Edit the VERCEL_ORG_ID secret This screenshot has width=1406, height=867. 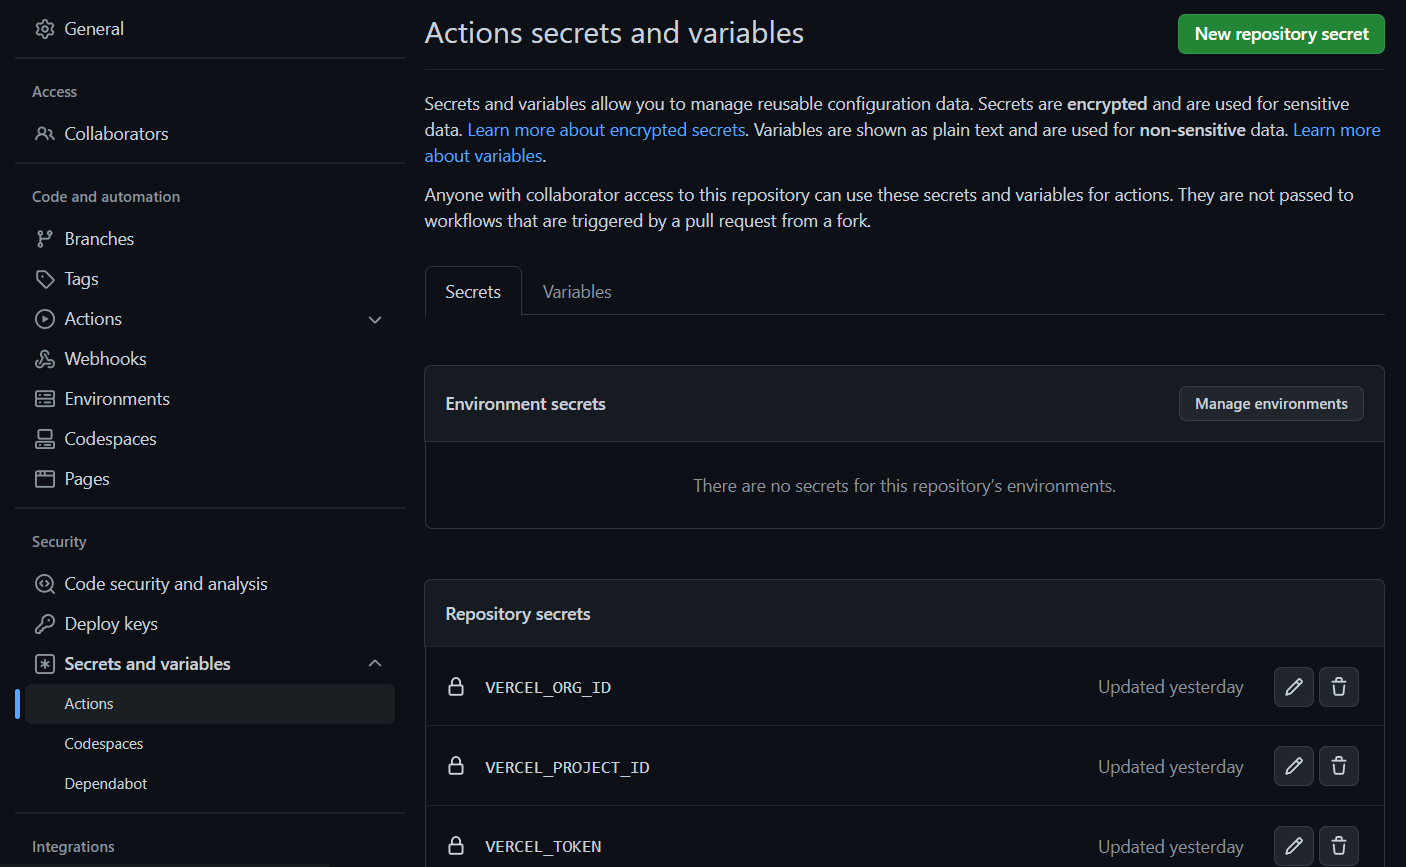pos(1293,687)
